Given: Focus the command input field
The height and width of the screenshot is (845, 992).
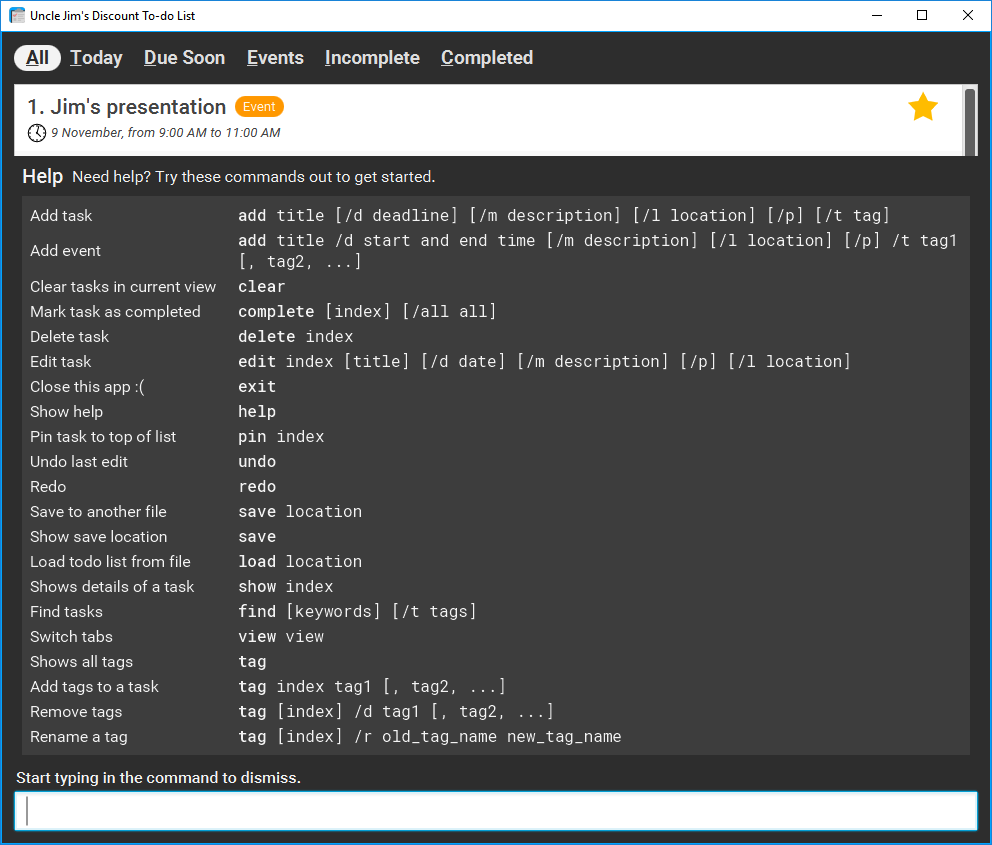Looking at the screenshot, I should (x=496, y=811).
